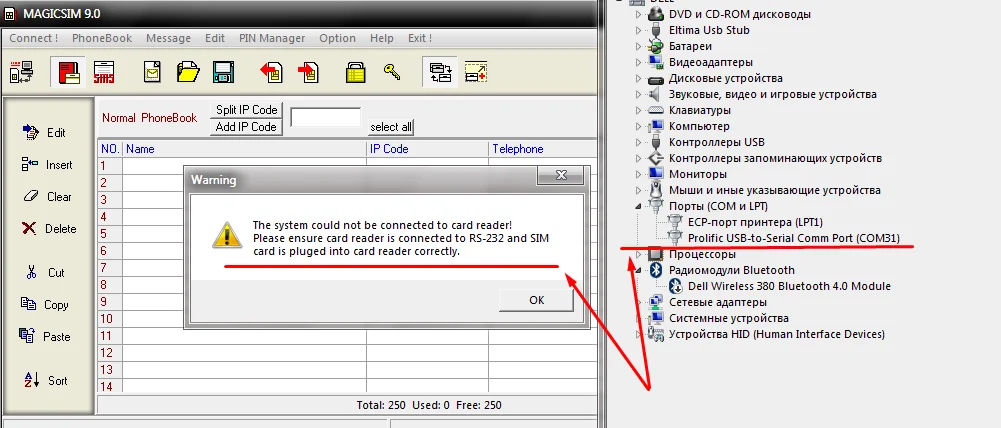Click the IP code text input field
Image resolution: width=1001 pixels, height=428 pixels.
pyautogui.click(x=326, y=118)
